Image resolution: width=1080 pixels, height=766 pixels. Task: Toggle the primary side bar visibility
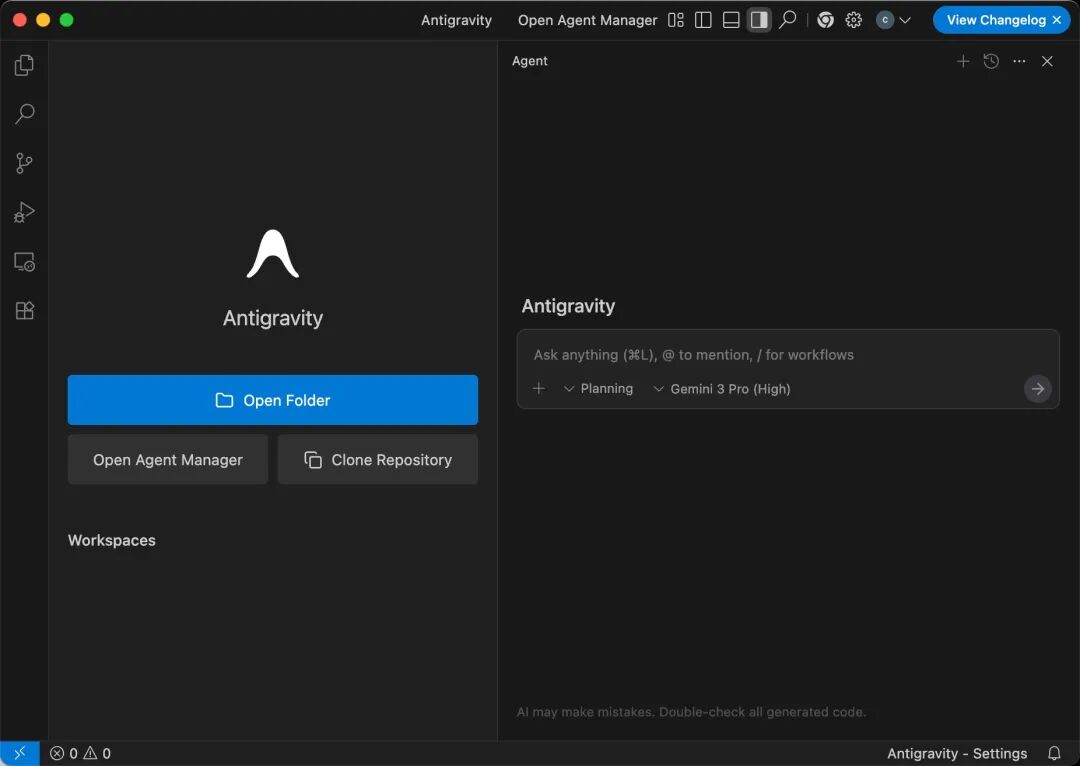point(703,20)
